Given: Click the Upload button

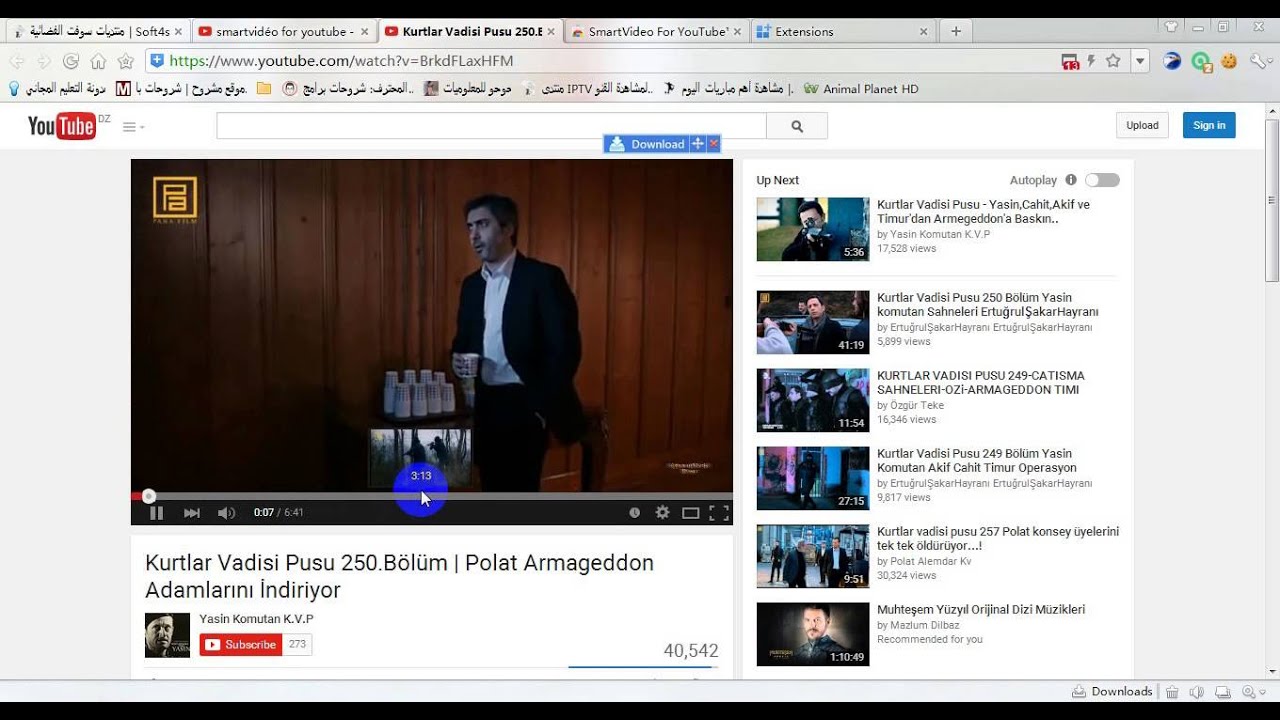Looking at the screenshot, I should (x=1142, y=125).
